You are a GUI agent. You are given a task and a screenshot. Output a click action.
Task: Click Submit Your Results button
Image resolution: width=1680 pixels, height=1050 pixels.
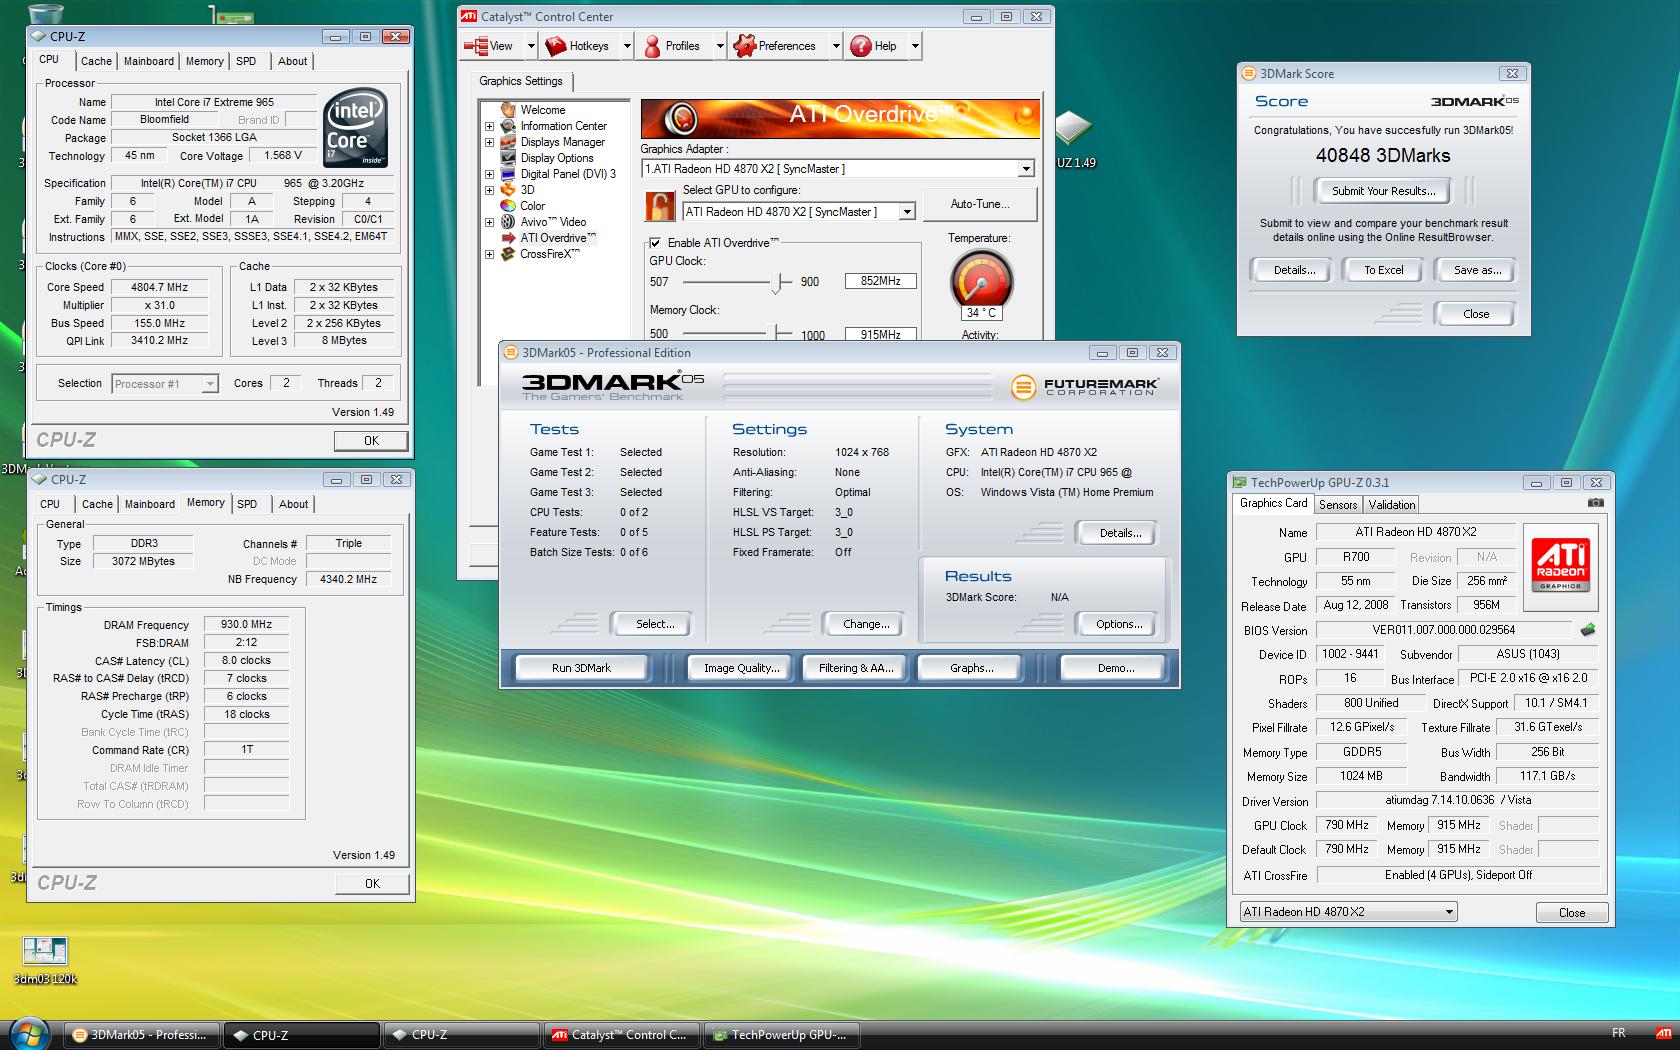coord(1383,191)
